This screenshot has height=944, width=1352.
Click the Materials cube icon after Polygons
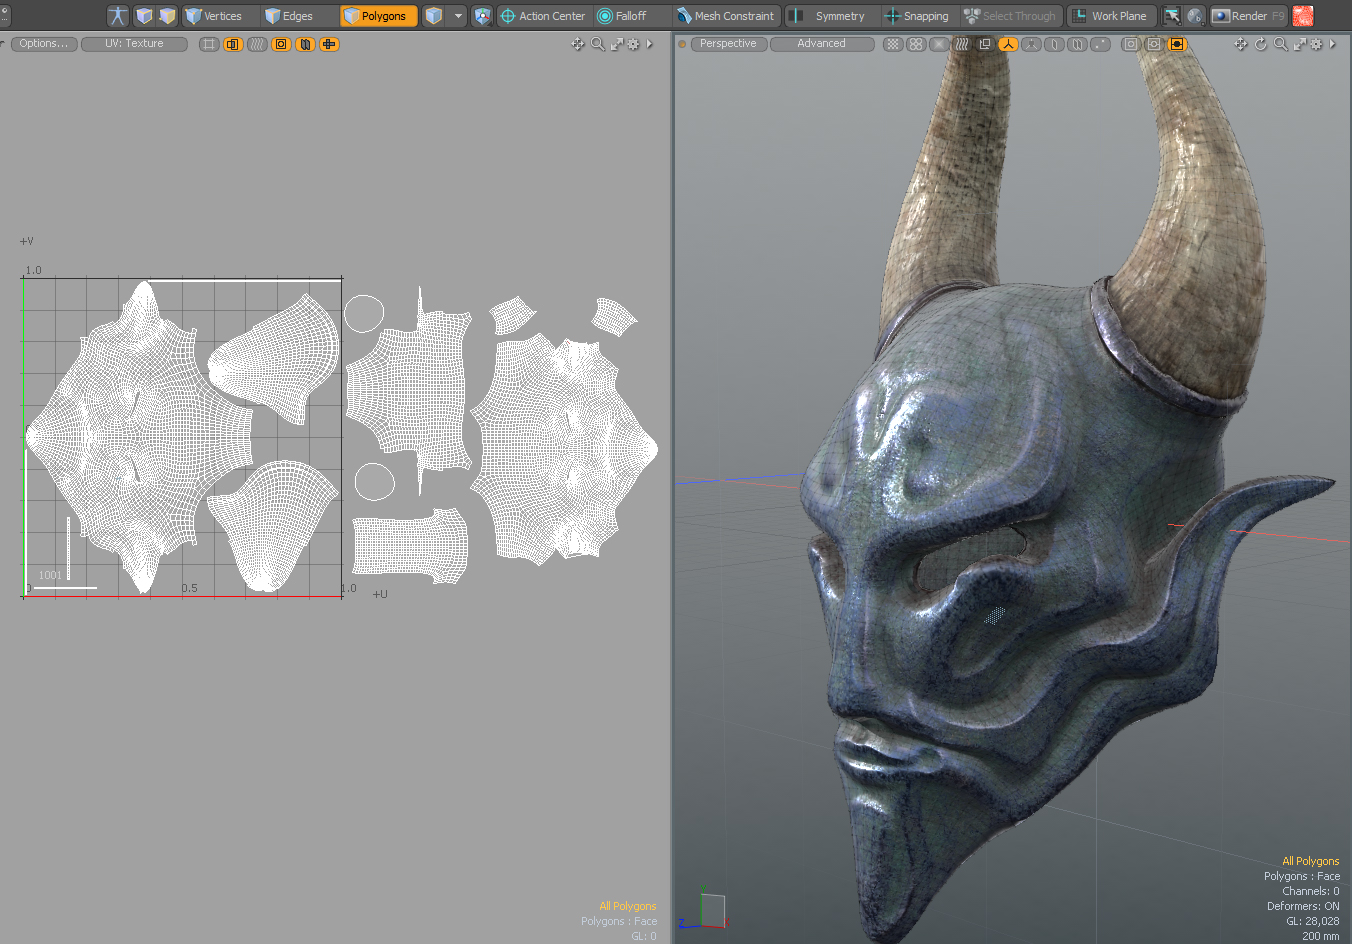coord(433,16)
